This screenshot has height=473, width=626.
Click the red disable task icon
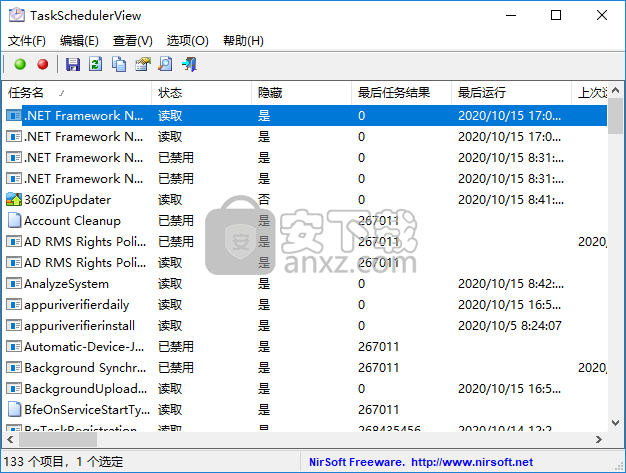43,64
